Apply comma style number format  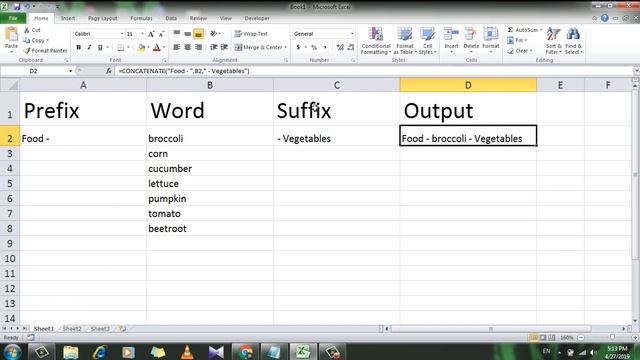pos(325,47)
